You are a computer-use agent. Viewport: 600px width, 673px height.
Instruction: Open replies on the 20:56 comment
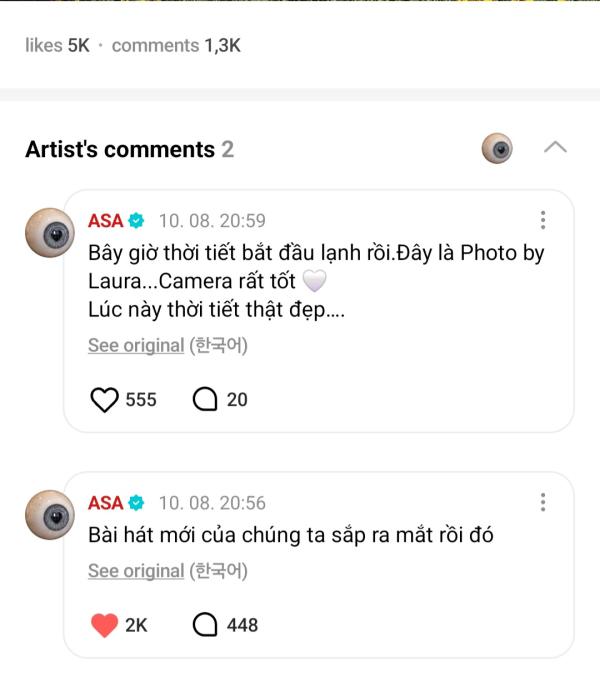pyautogui.click(x=205, y=625)
